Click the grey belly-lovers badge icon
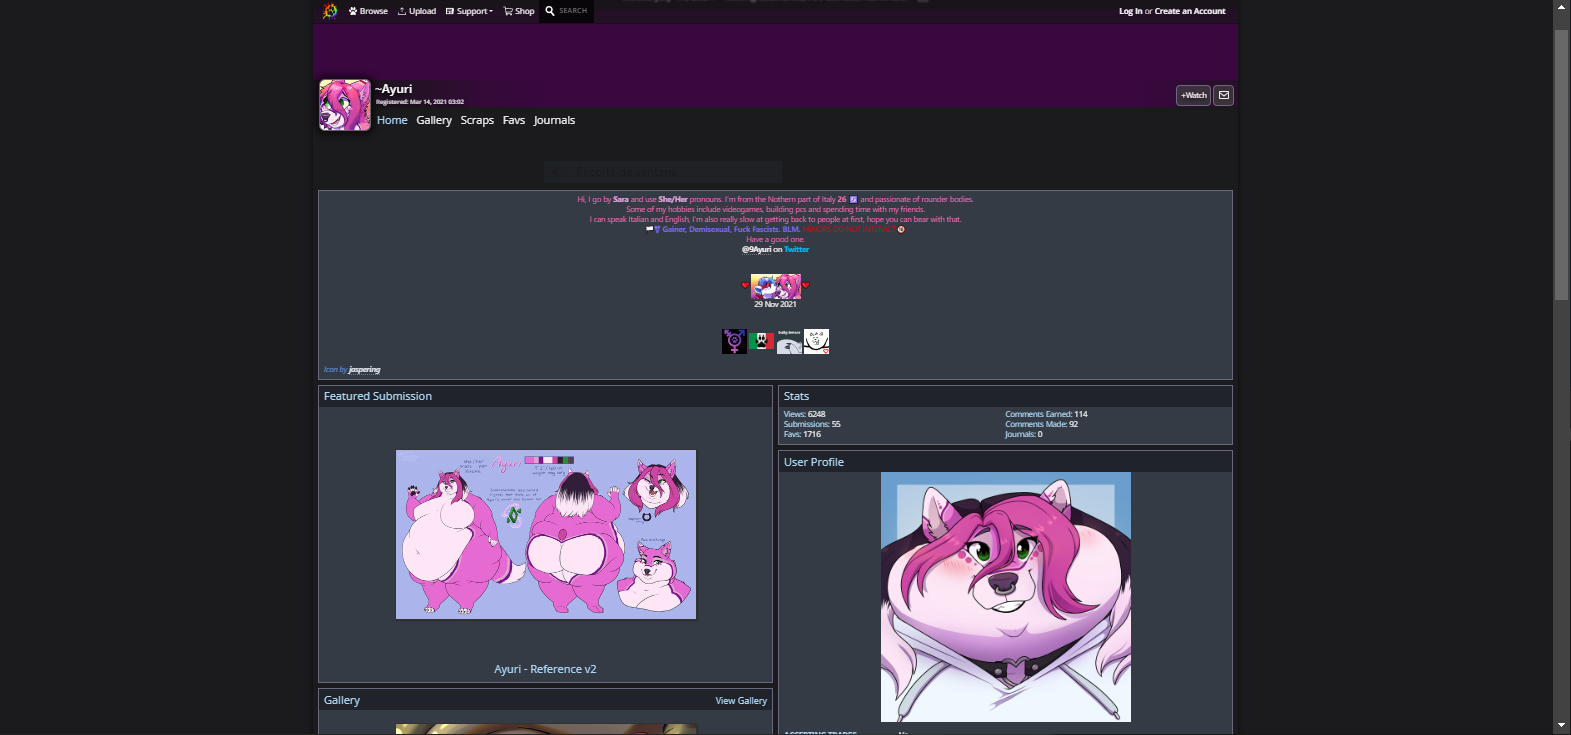The image size is (1571, 735). pos(789,341)
